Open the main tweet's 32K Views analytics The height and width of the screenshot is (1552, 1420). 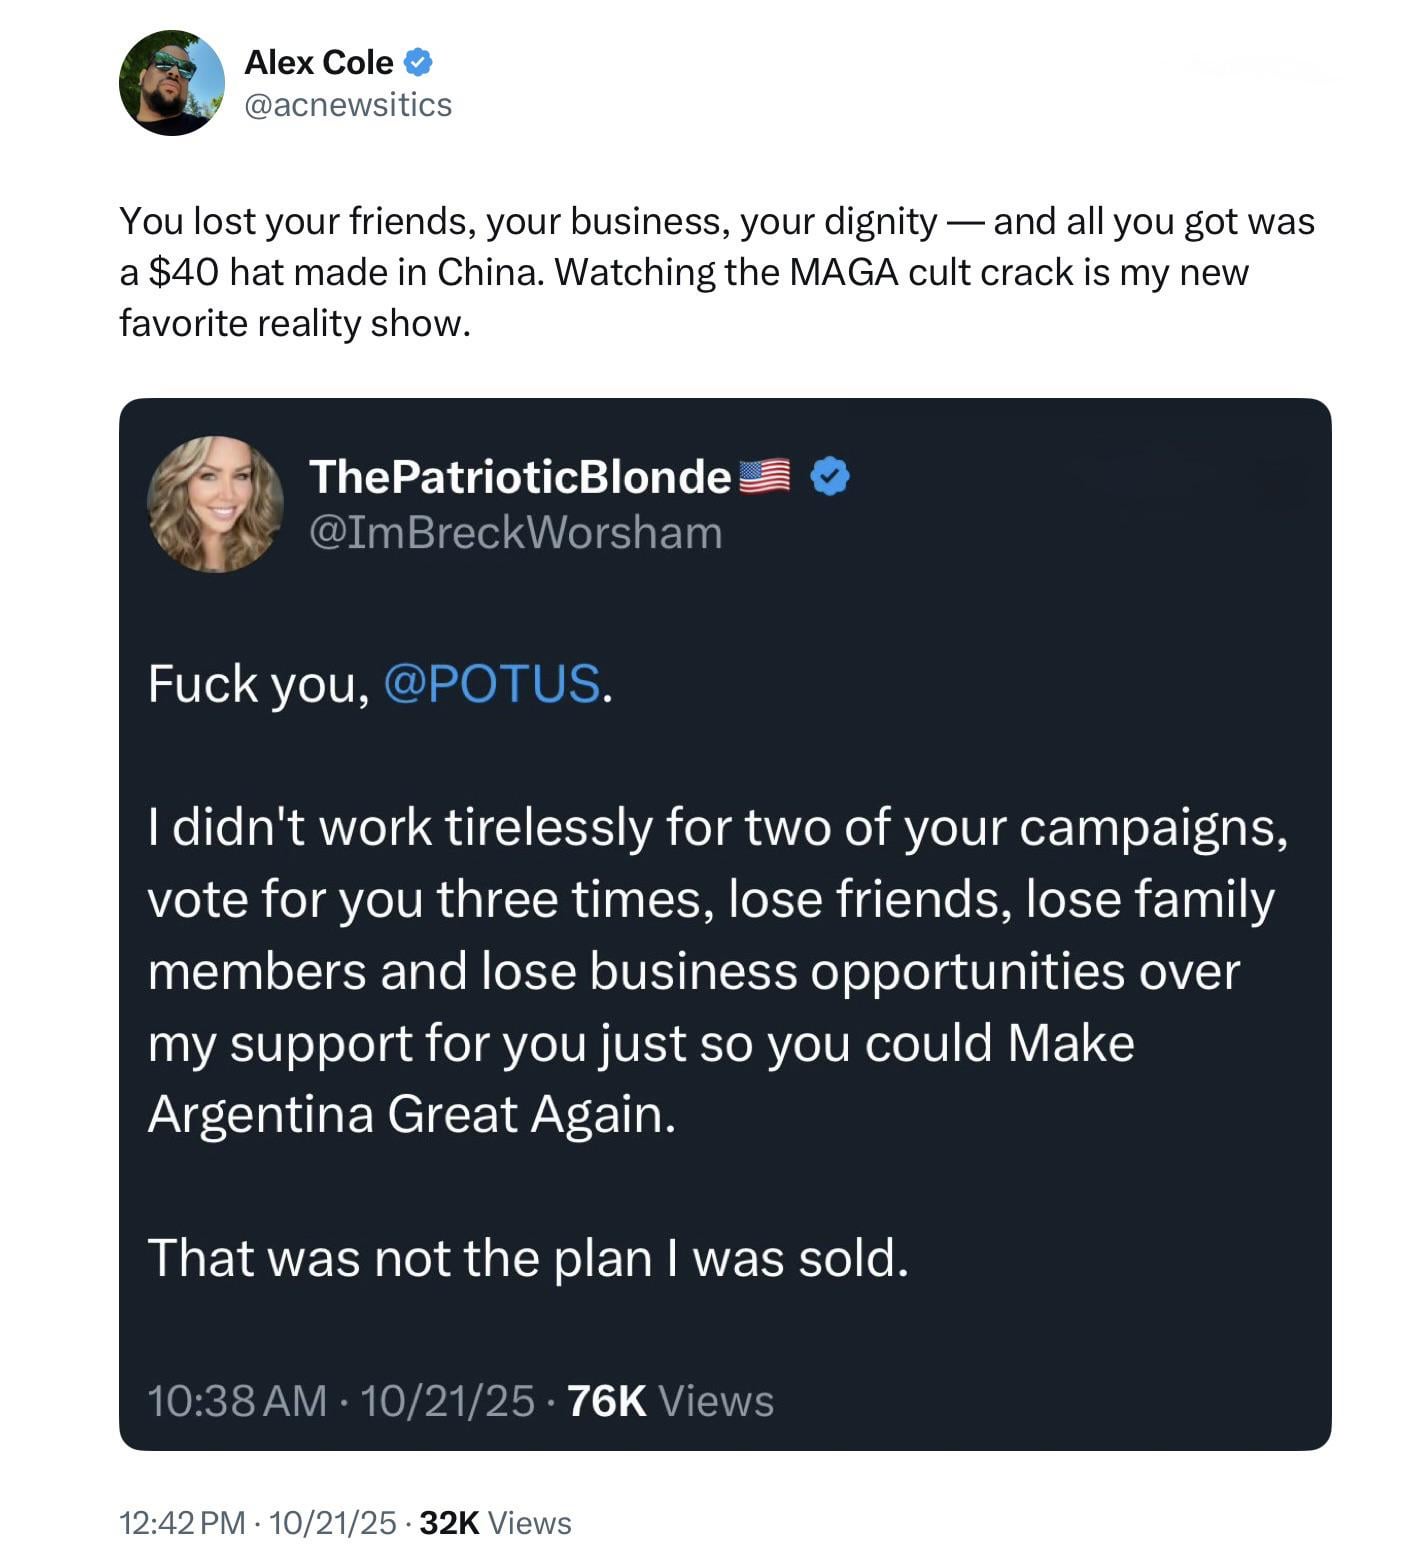pyautogui.click(x=495, y=1523)
